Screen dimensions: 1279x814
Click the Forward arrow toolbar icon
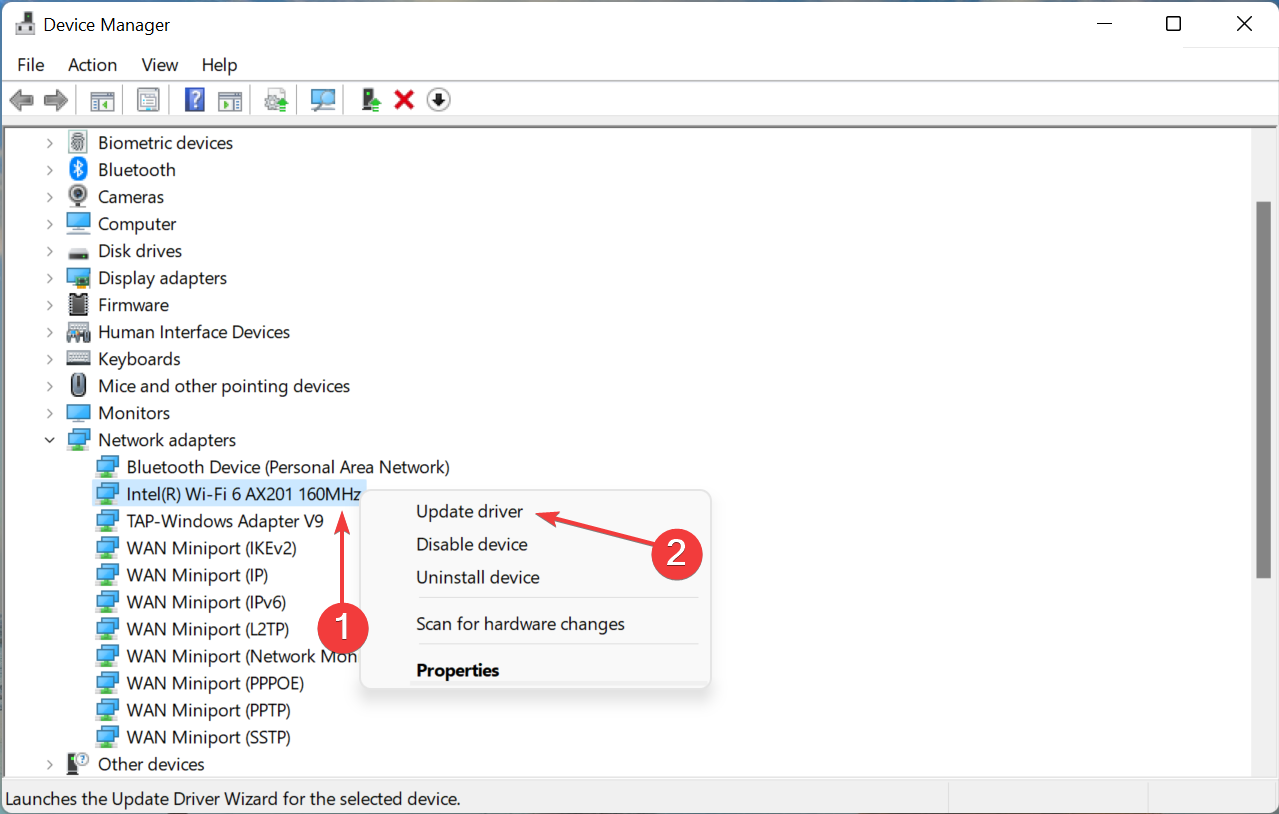point(56,100)
